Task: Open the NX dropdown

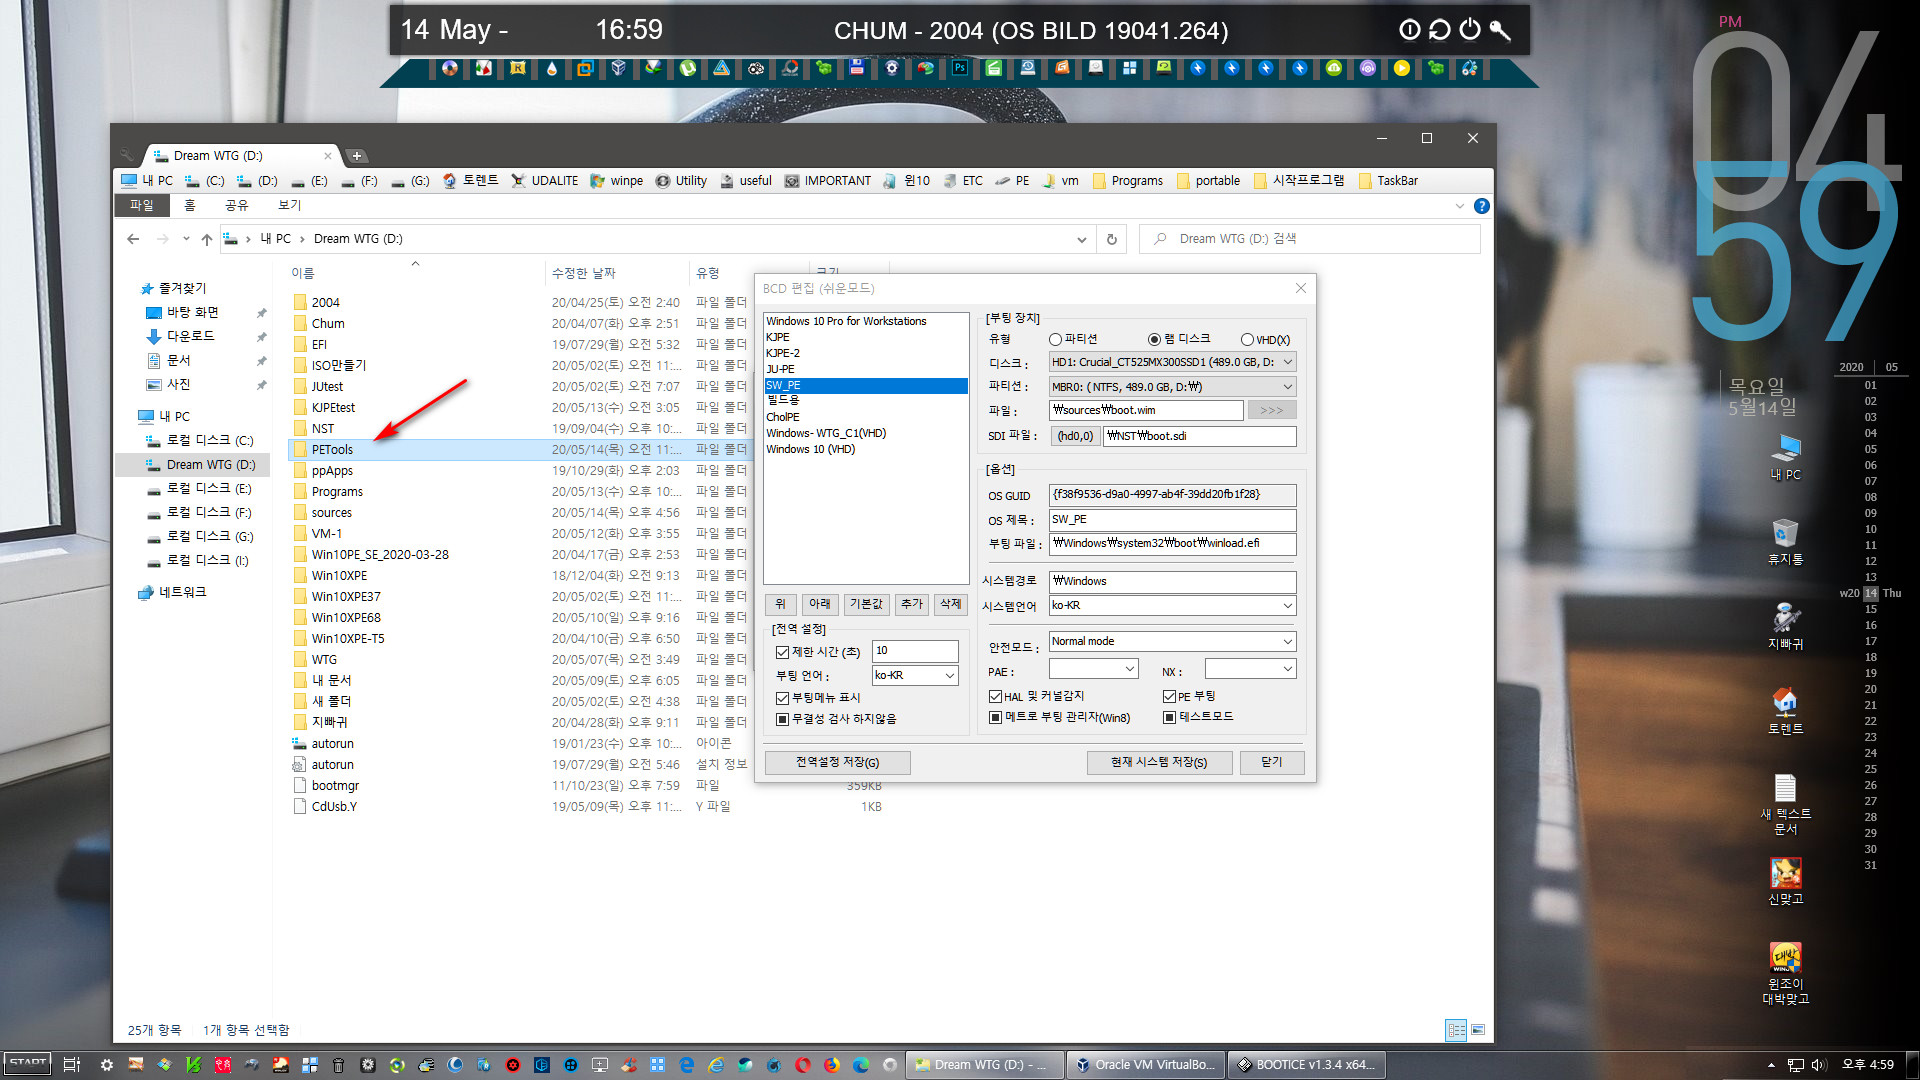Action: [x=1250, y=669]
